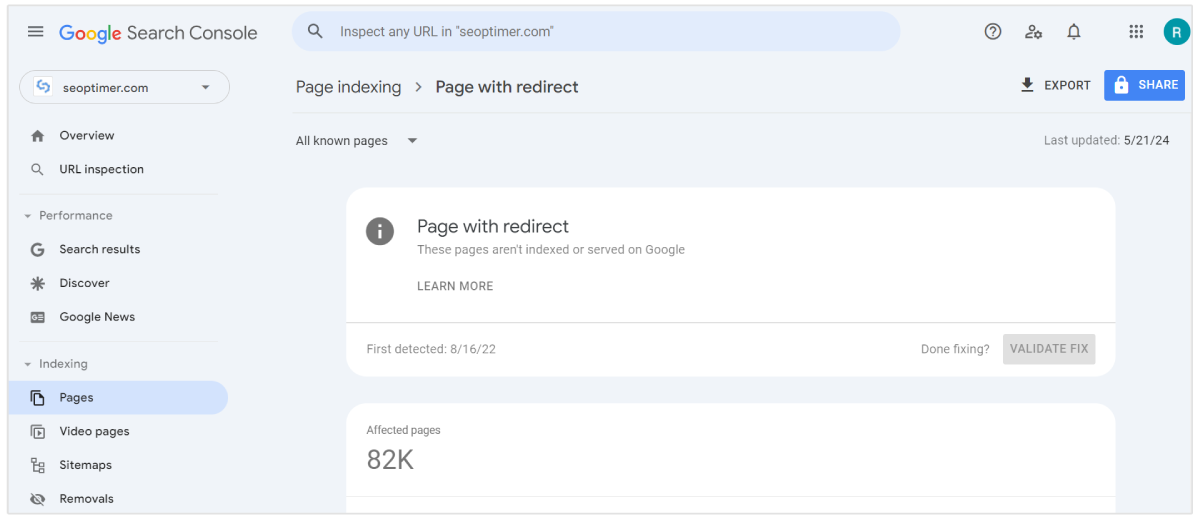Image resolution: width=1200 pixels, height=519 pixels.
Task: Open the Google apps grid
Action: (x=1136, y=32)
